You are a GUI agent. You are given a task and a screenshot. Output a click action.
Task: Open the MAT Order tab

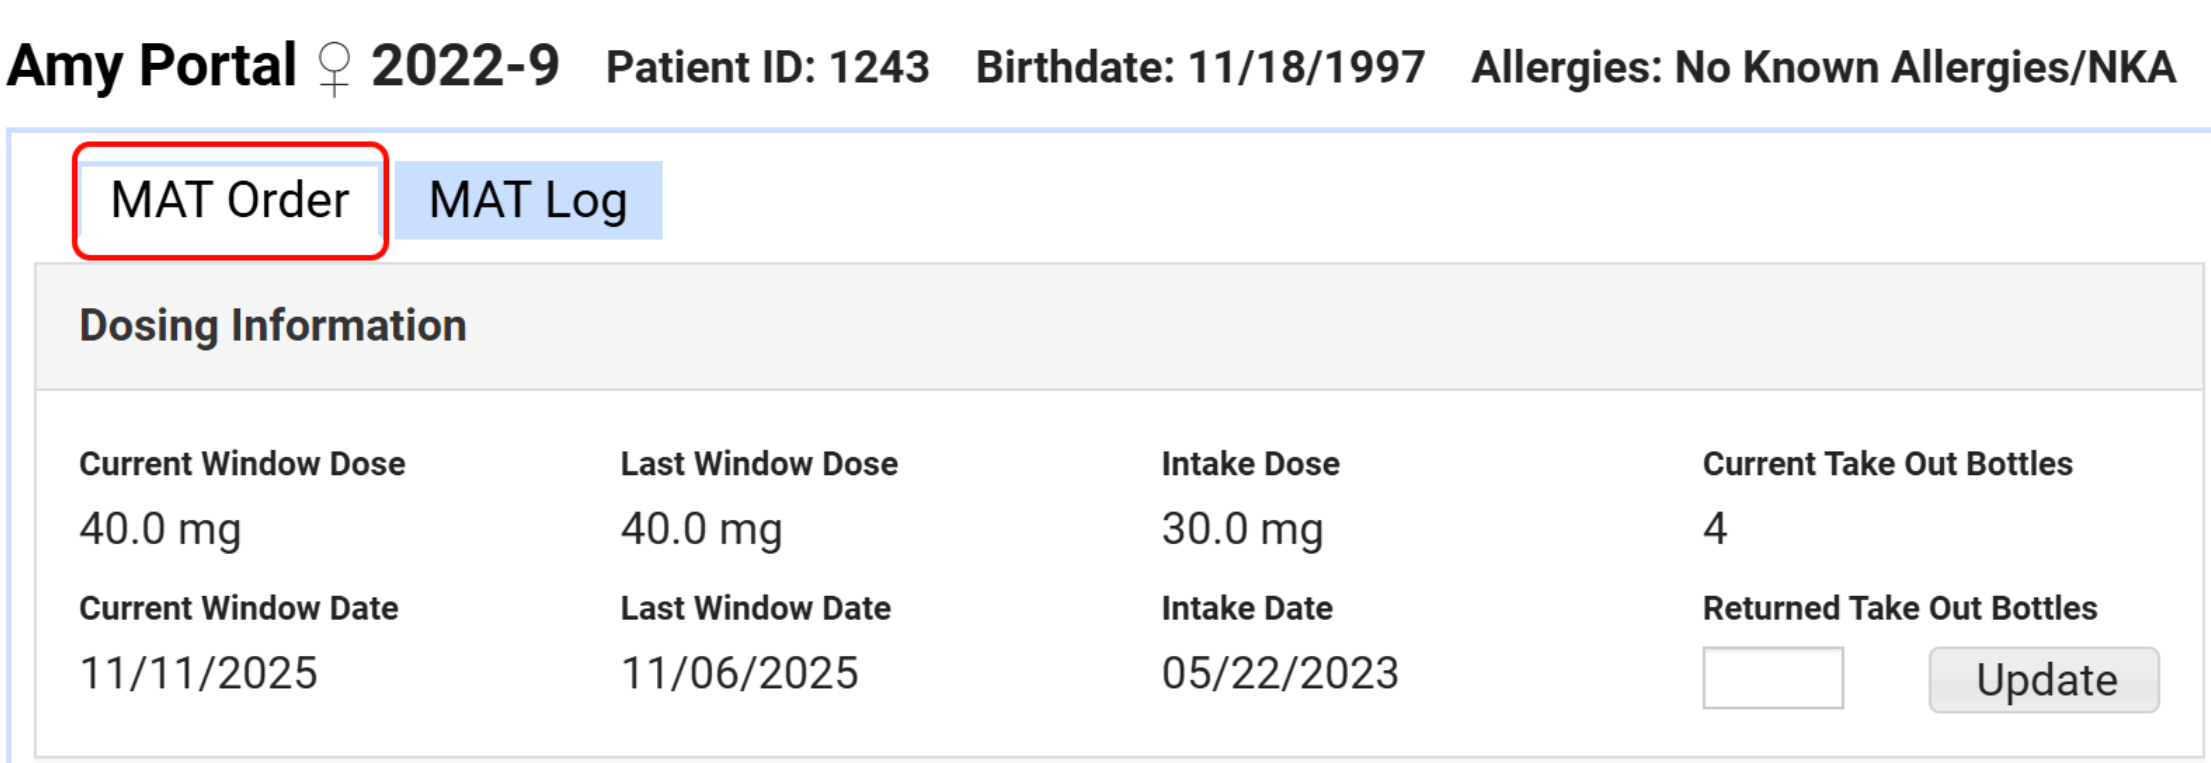[230, 200]
